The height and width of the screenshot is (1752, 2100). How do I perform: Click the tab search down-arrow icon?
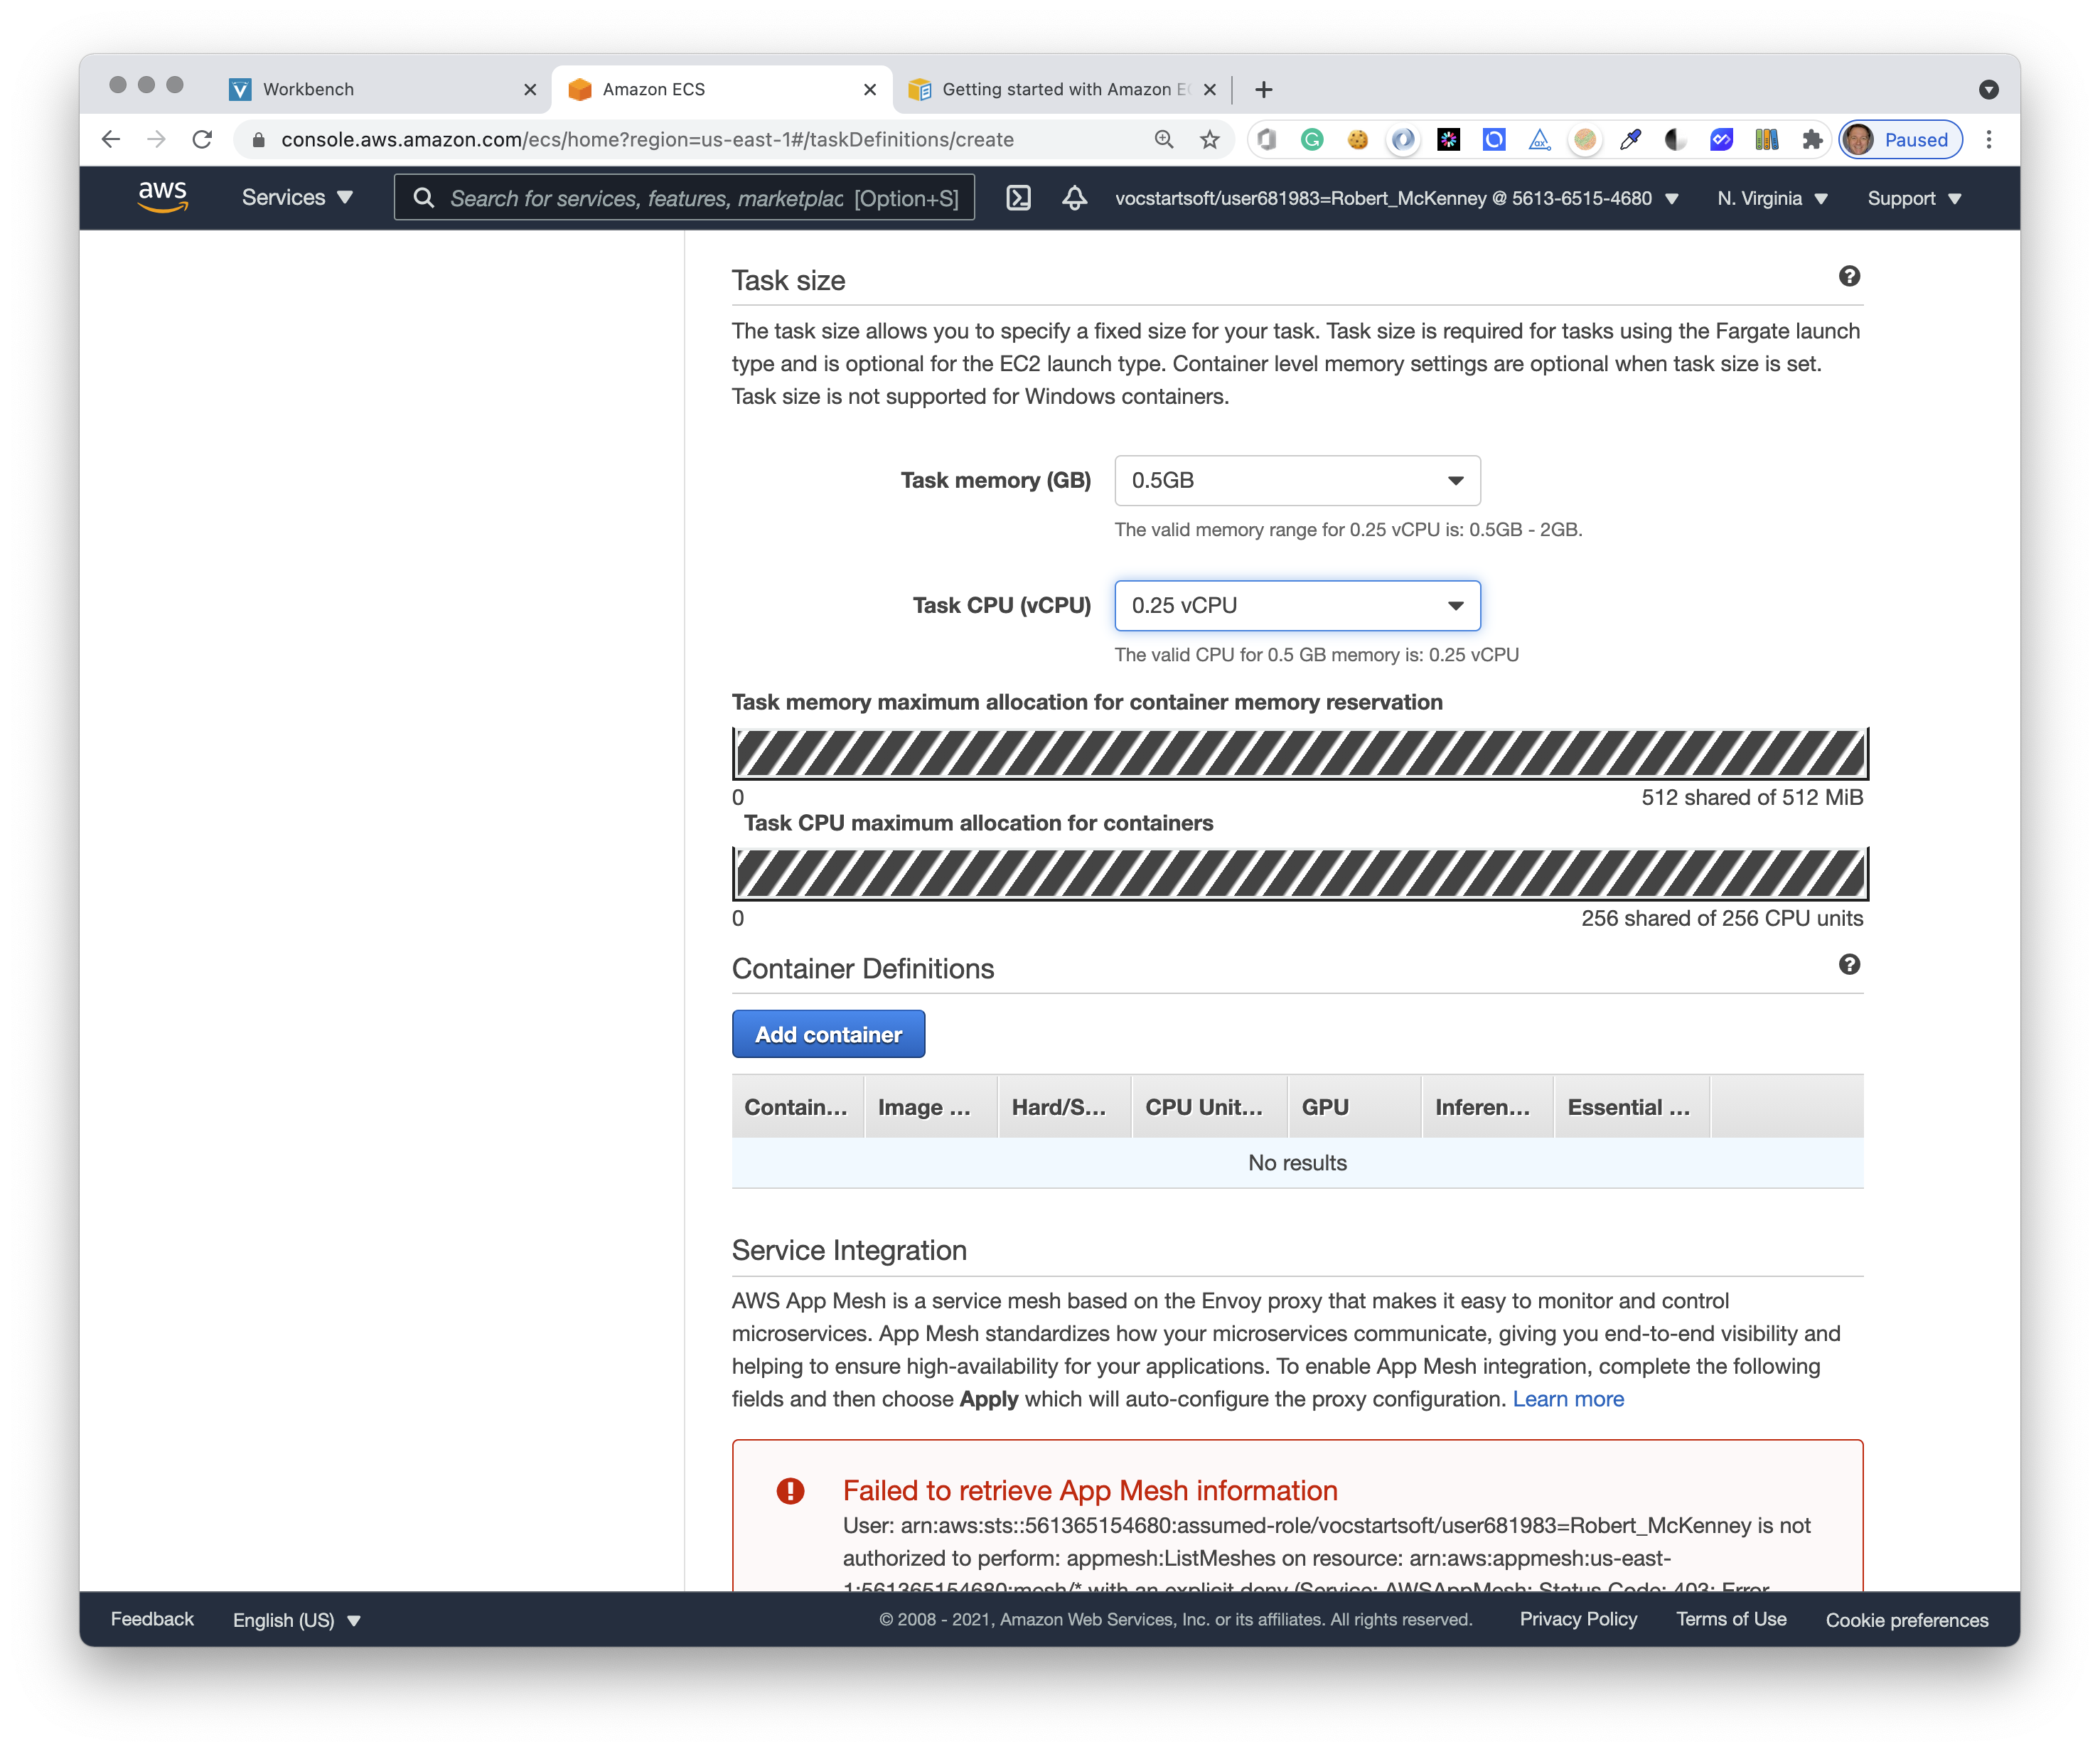coord(1989,90)
